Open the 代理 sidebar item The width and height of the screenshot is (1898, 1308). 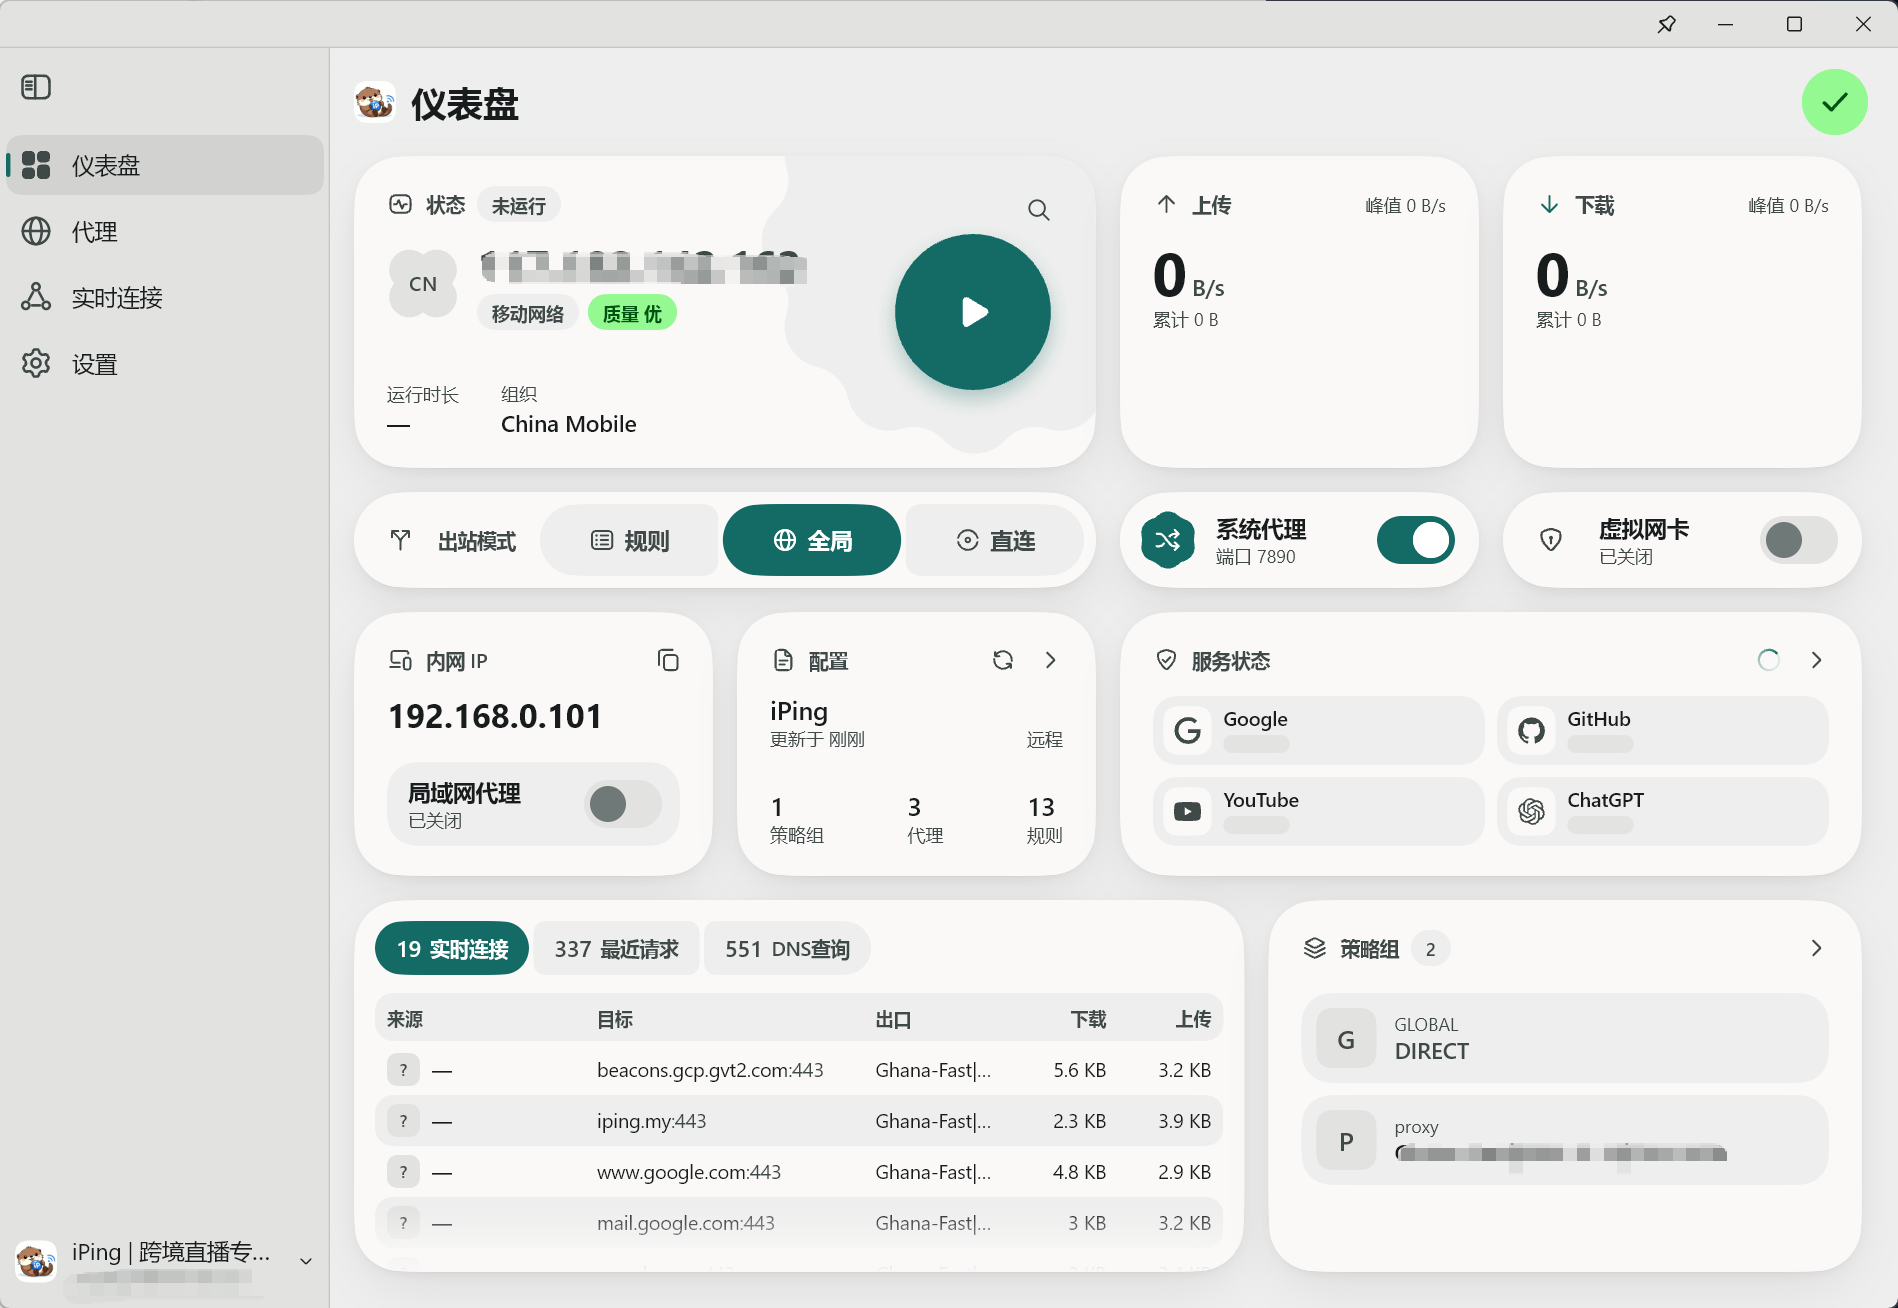click(165, 231)
